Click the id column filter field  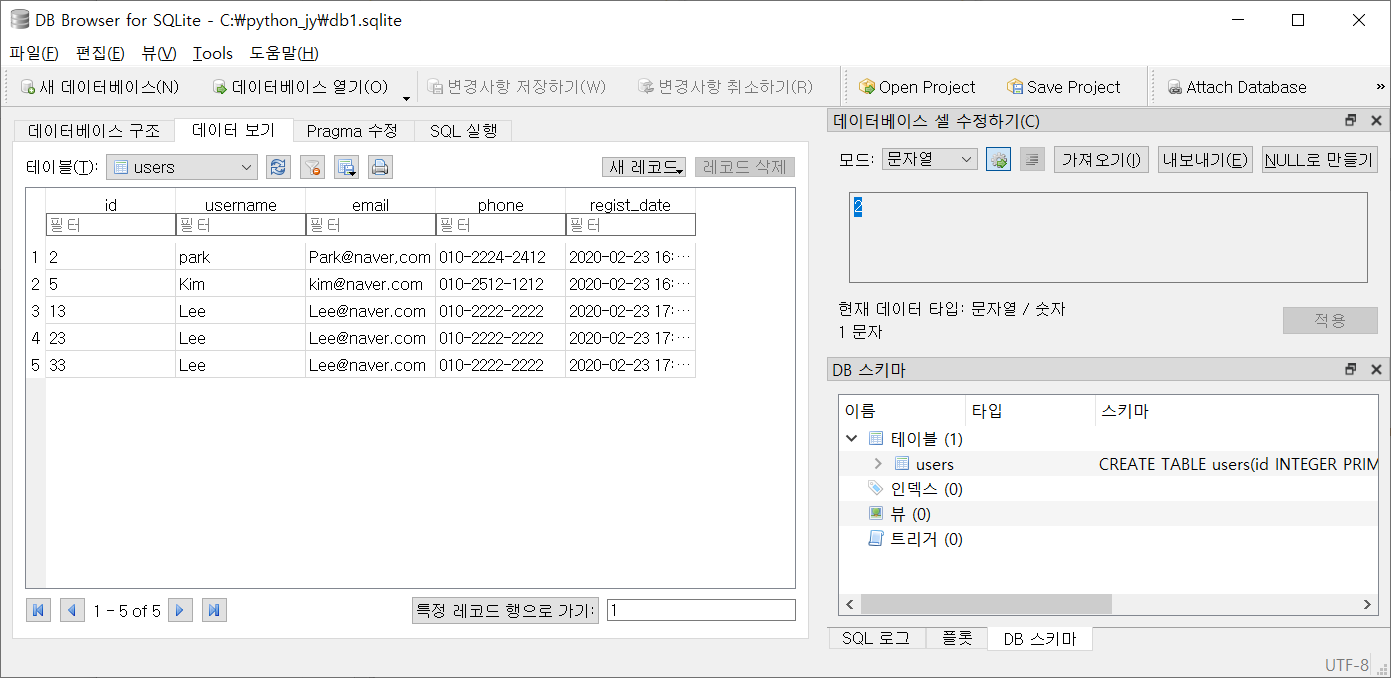pyautogui.click(x=110, y=225)
